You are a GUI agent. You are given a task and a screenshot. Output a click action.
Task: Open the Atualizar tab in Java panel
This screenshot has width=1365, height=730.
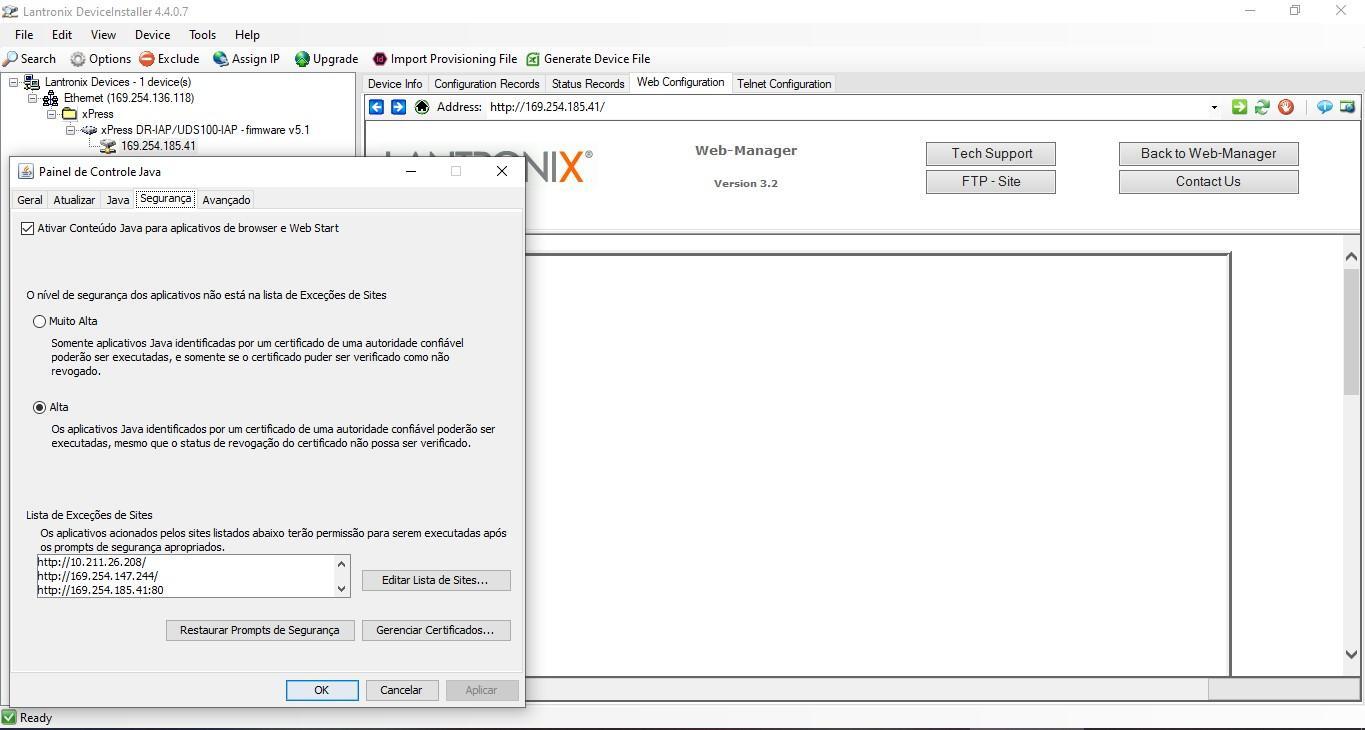(74, 200)
